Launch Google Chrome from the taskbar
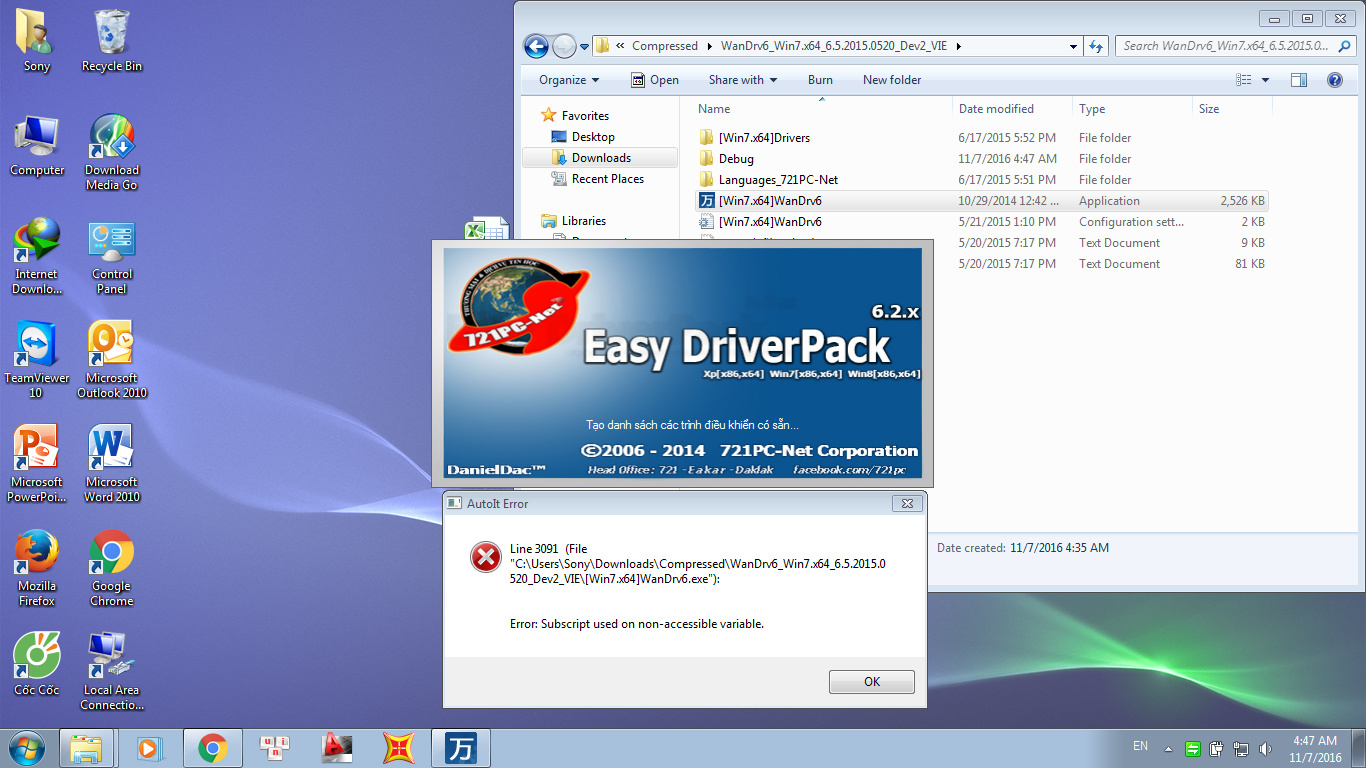Screen dimensions: 1366x768 coord(211,748)
